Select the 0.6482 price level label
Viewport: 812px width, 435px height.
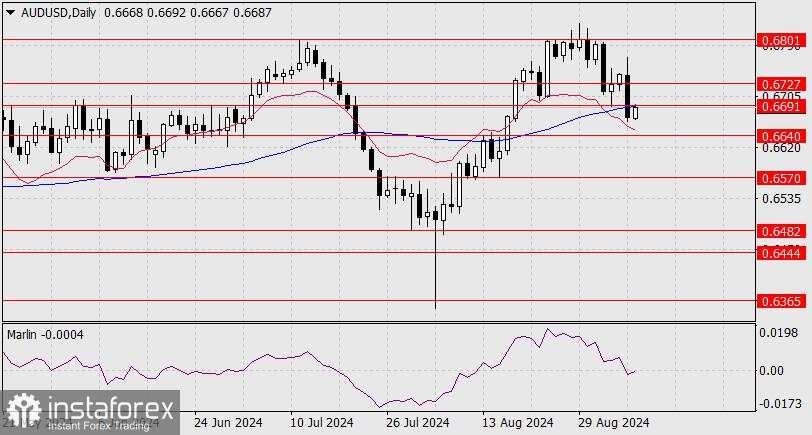point(780,231)
